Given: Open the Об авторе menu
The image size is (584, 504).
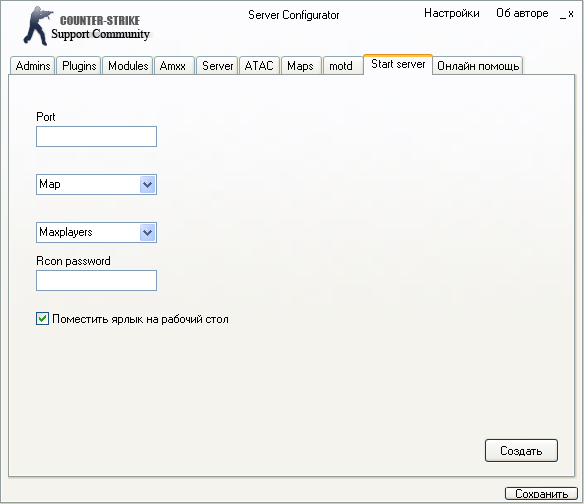Looking at the screenshot, I should (522, 13).
